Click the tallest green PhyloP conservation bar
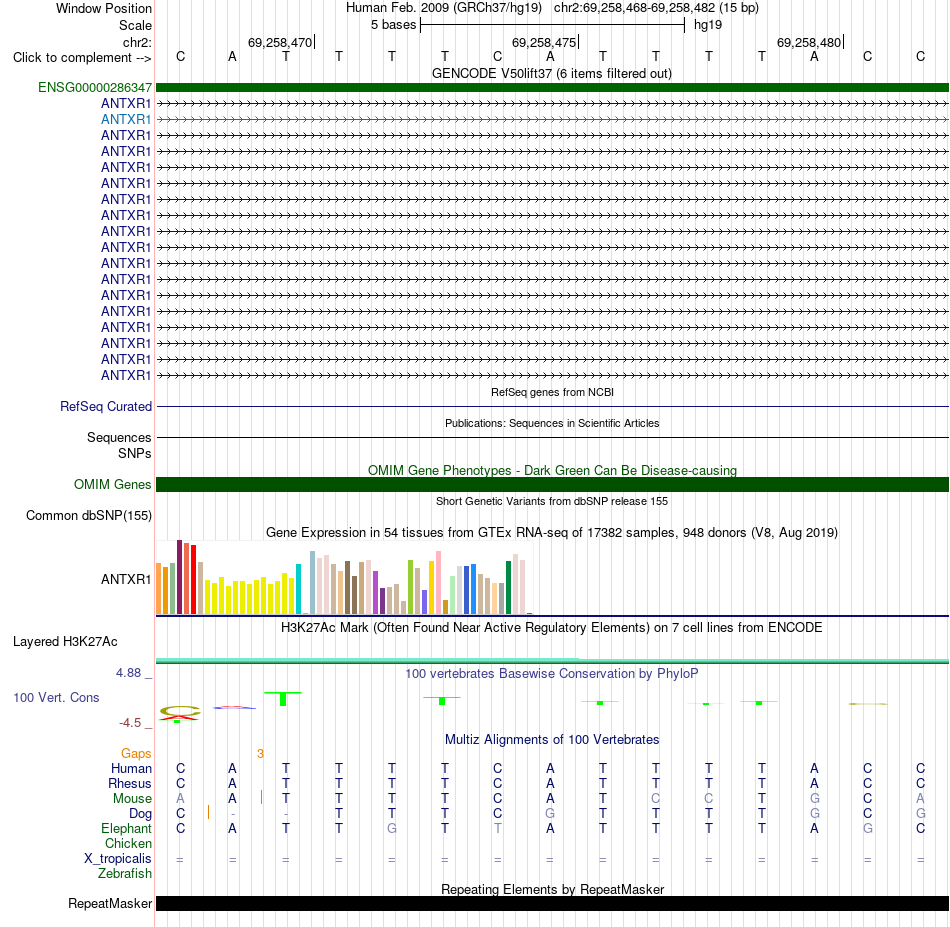950x927 pixels. click(x=283, y=699)
